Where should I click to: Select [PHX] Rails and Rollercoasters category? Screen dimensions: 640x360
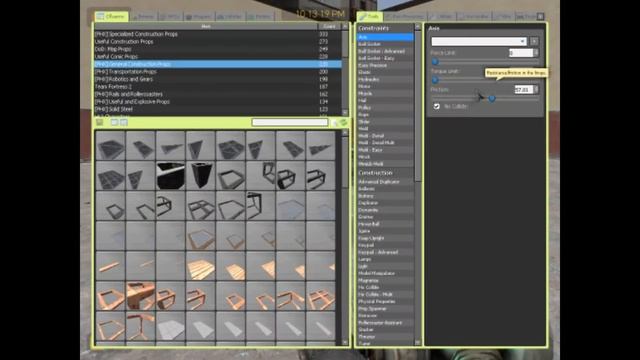[218, 94]
